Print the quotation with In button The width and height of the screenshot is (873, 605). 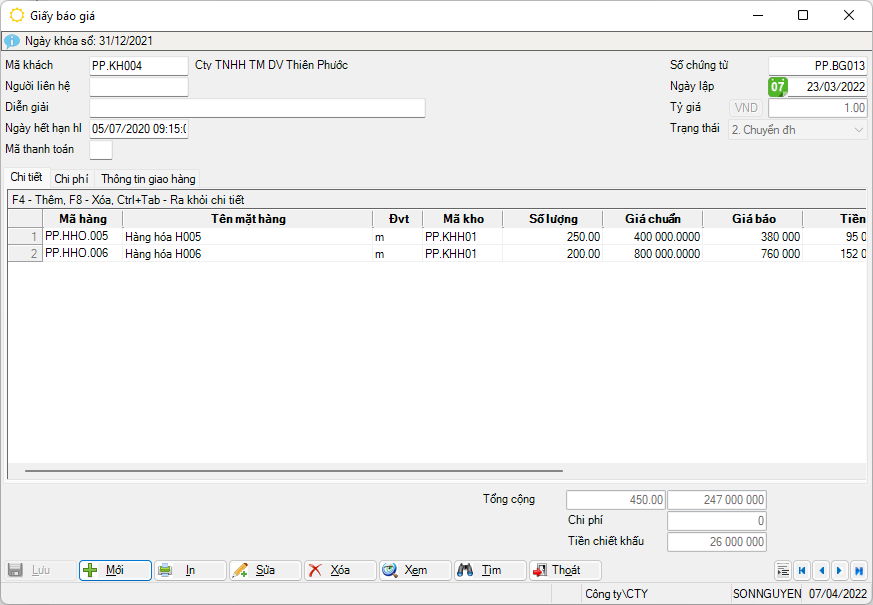pos(190,570)
